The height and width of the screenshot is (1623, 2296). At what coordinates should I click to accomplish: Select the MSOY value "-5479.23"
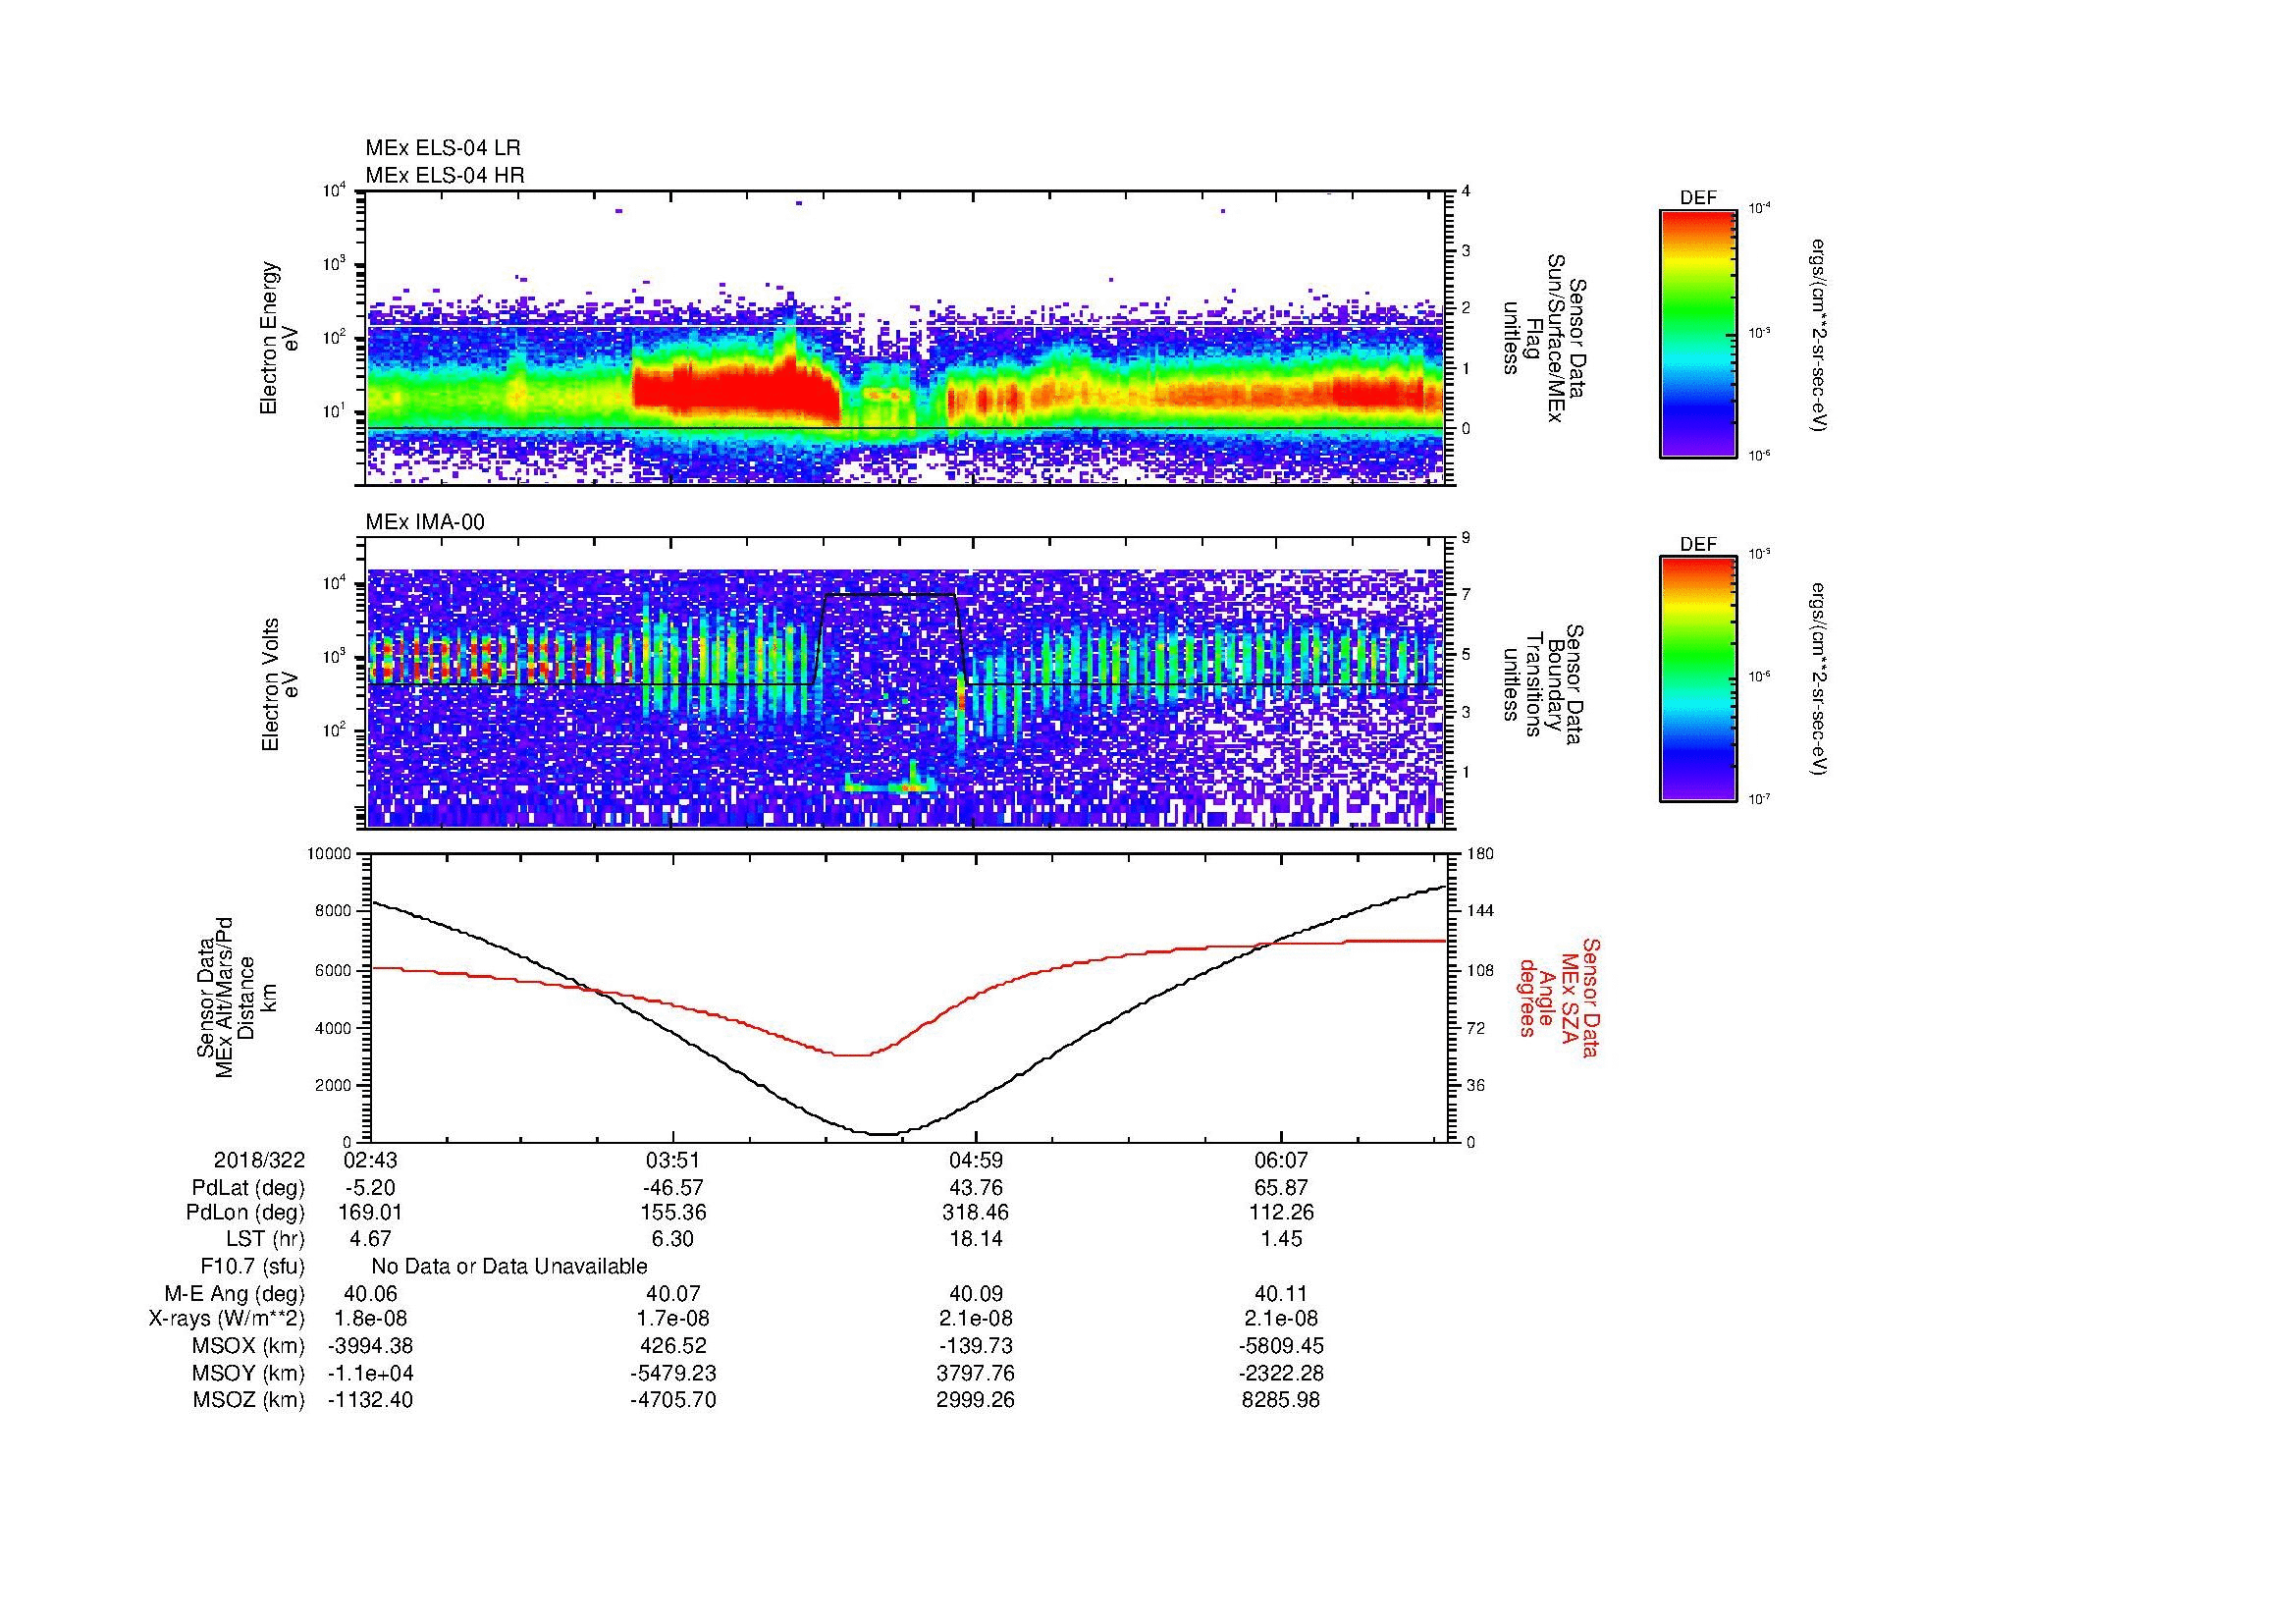point(673,1374)
